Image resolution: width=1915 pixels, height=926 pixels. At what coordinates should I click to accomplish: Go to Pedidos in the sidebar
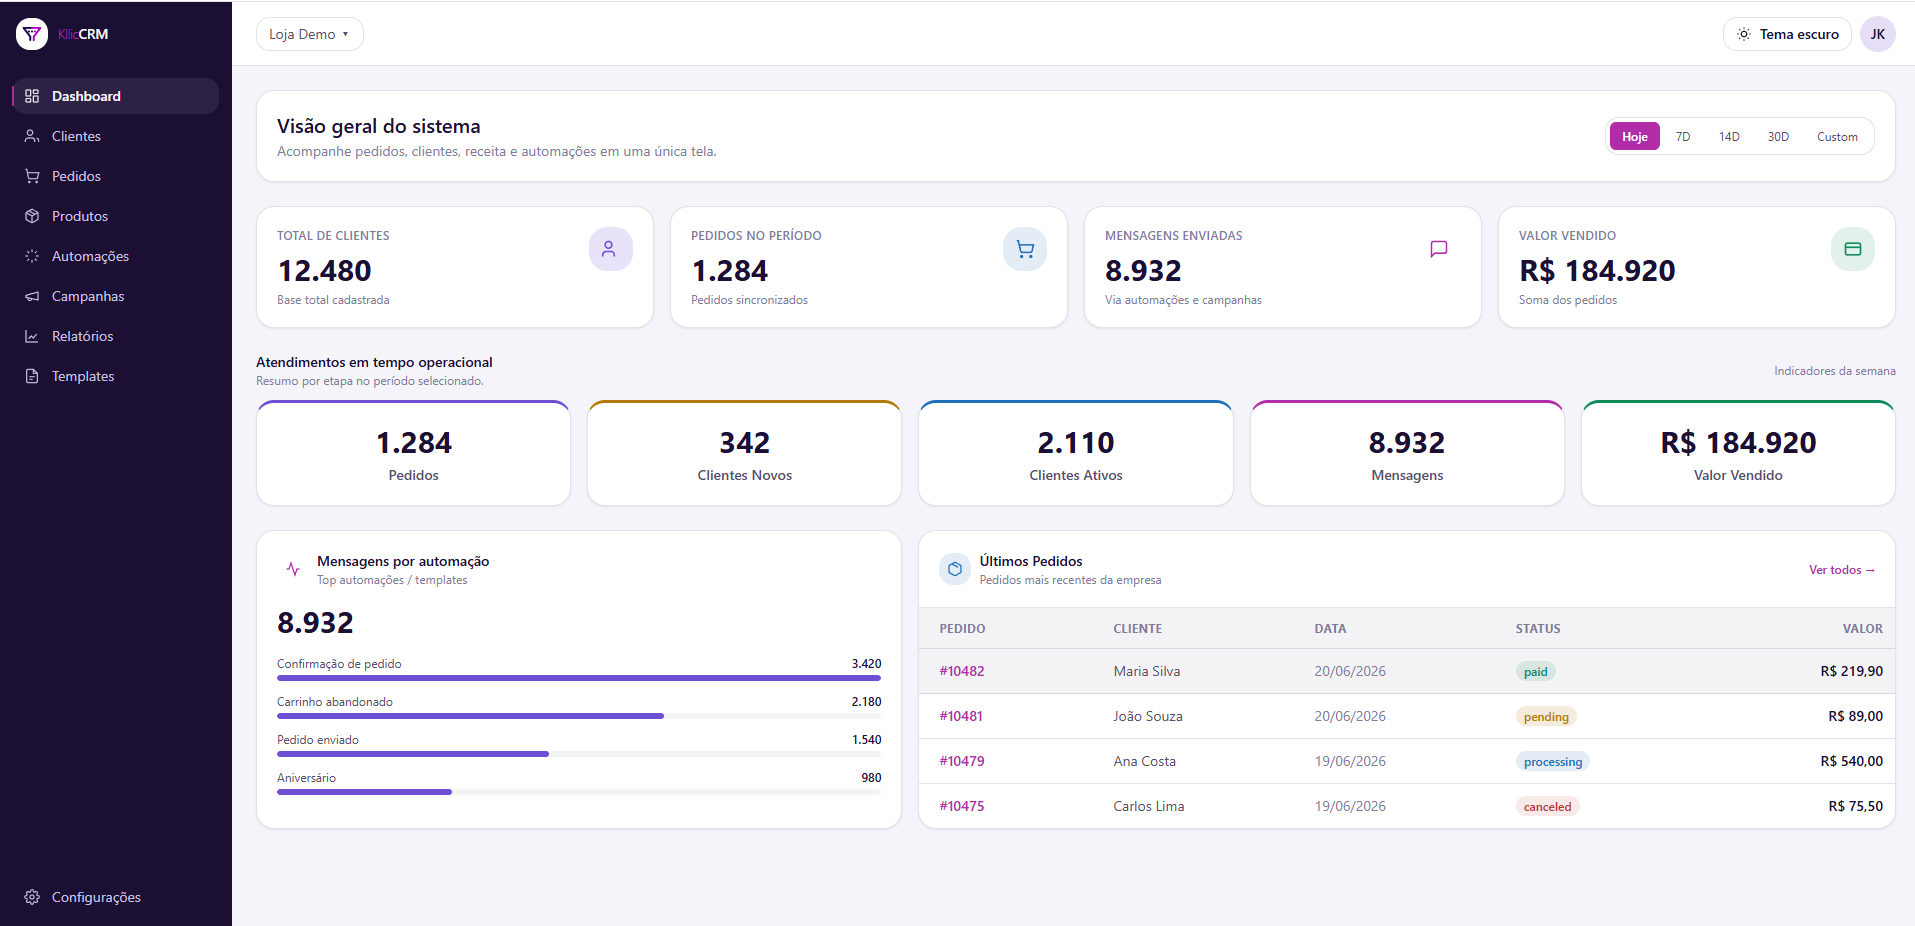pyautogui.click(x=115, y=176)
